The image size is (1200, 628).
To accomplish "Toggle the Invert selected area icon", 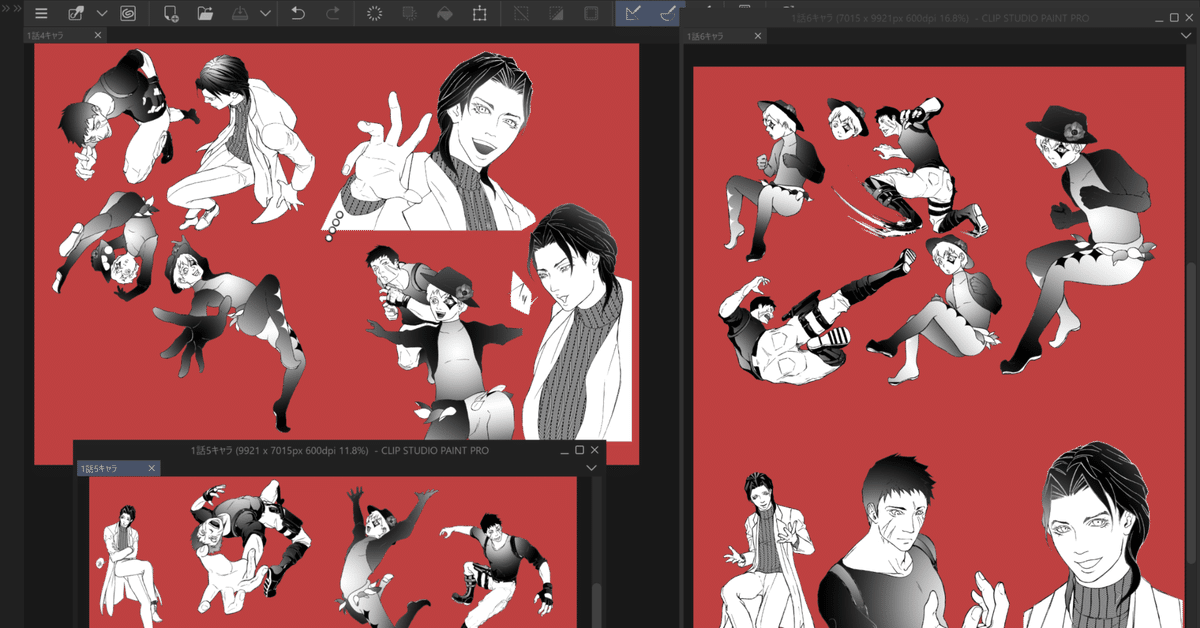I will pyautogui.click(x=556, y=14).
